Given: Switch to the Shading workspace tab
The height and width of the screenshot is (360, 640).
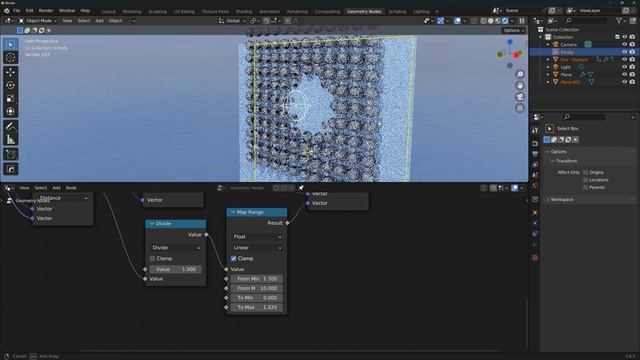Looking at the screenshot, I should (x=244, y=11).
